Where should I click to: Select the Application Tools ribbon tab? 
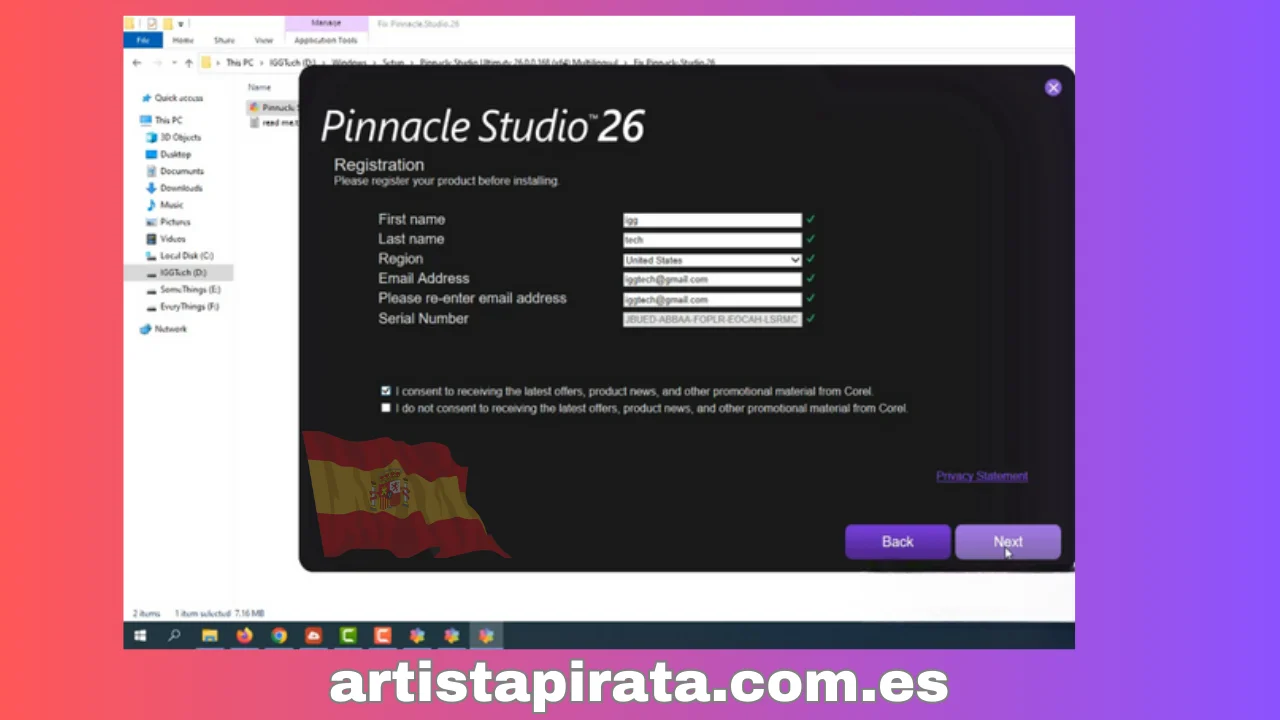(326, 40)
